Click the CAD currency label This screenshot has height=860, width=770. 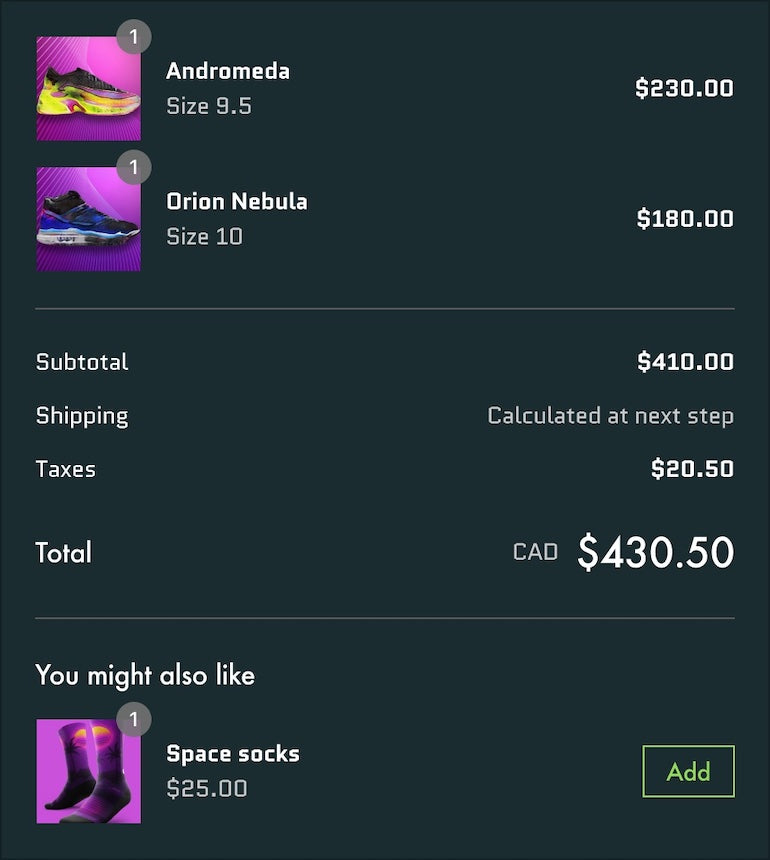point(535,552)
